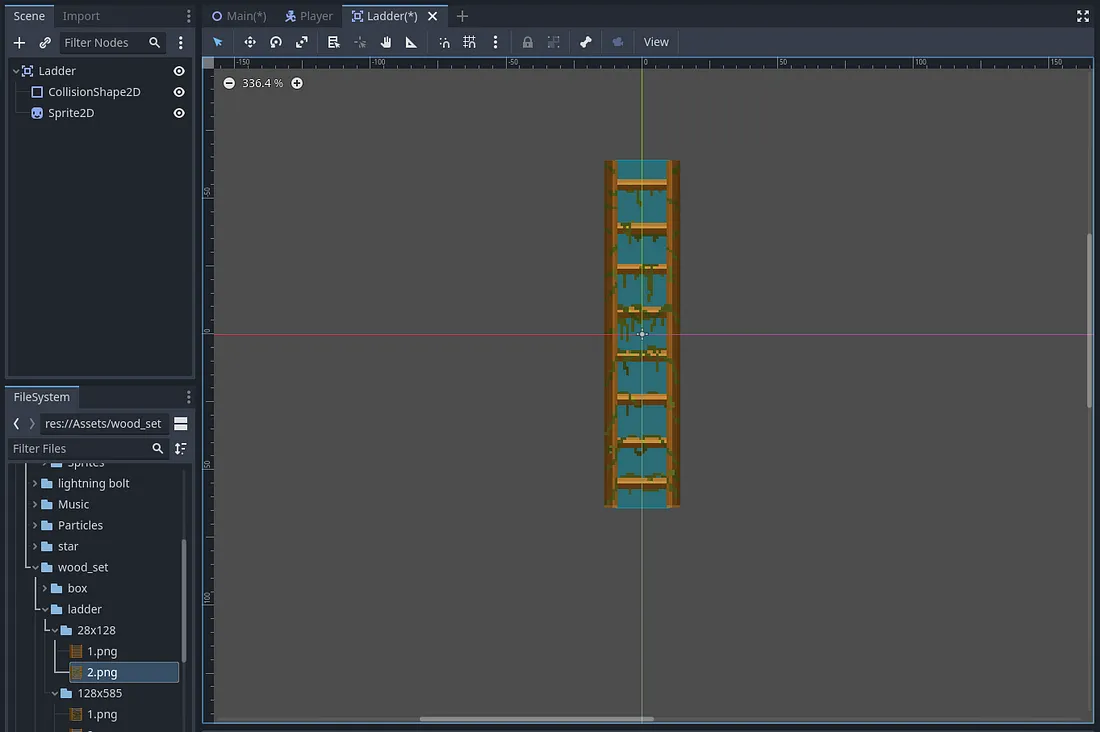Zoom out with the minus button

(x=229, y=83)
